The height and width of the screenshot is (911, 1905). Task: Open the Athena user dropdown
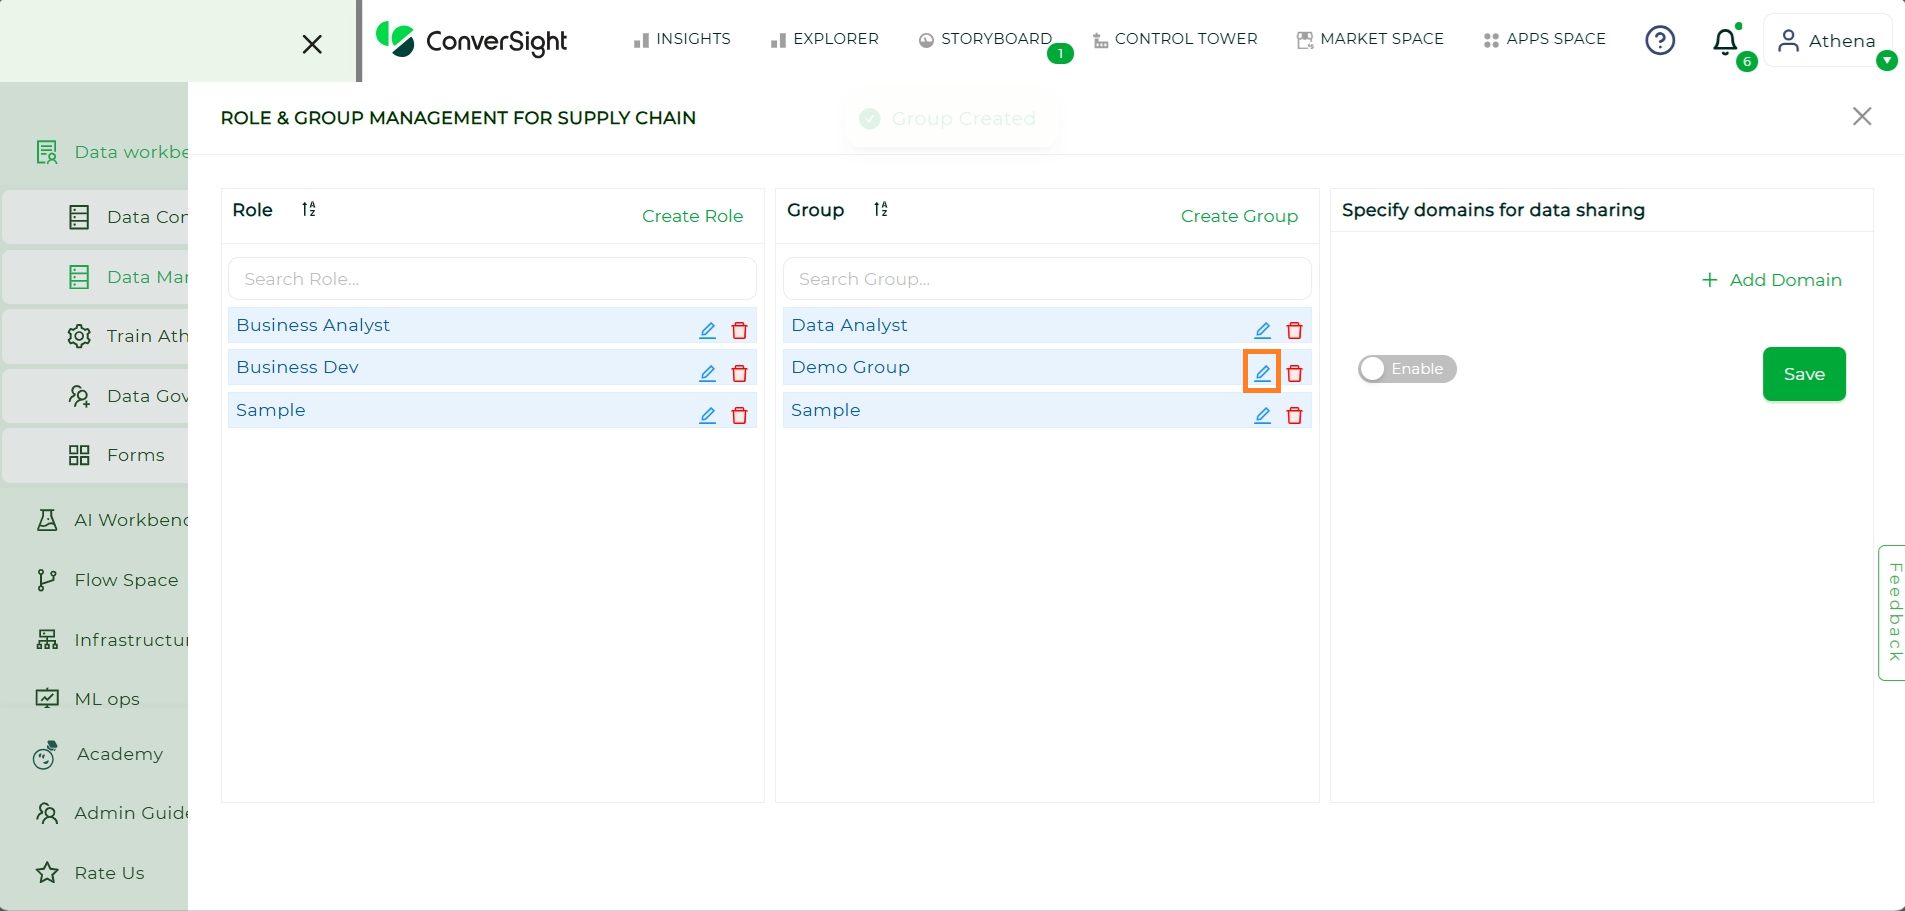1828,41
